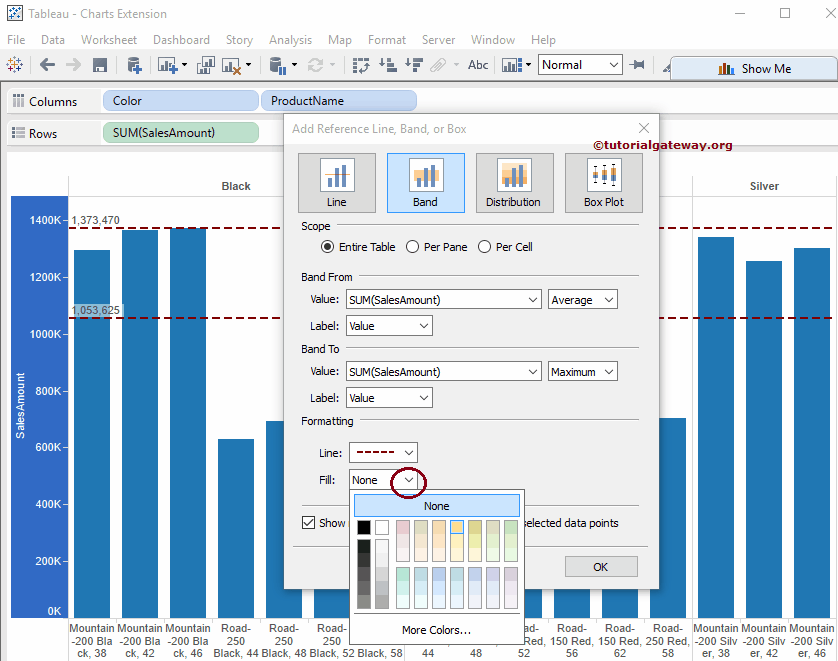Screen dimensions: 838x661
Task: Expand the Average aggregation dropdown
Action: (582, 300)
